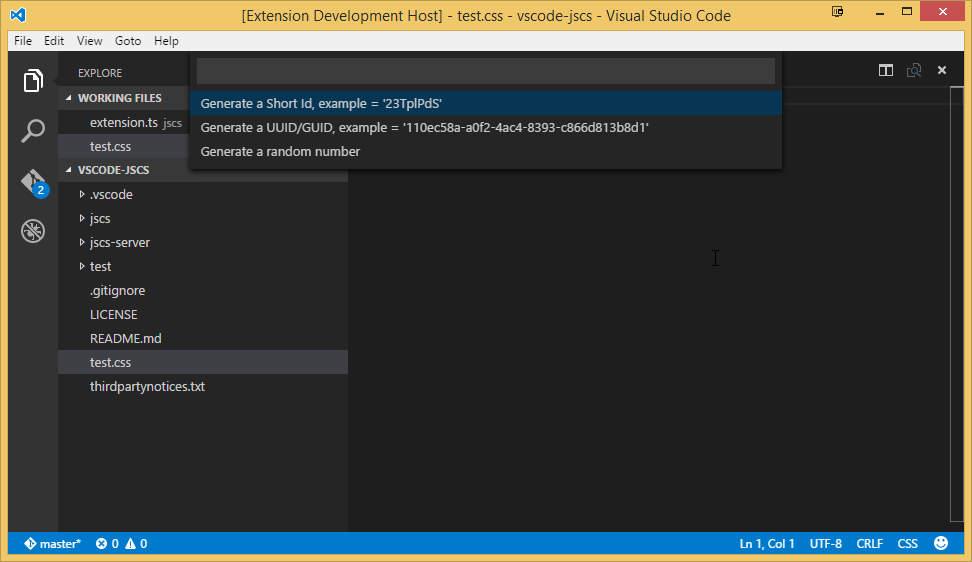Click the master* git branch indicator
The image size is (972, 562).
(x=53, y=543)
